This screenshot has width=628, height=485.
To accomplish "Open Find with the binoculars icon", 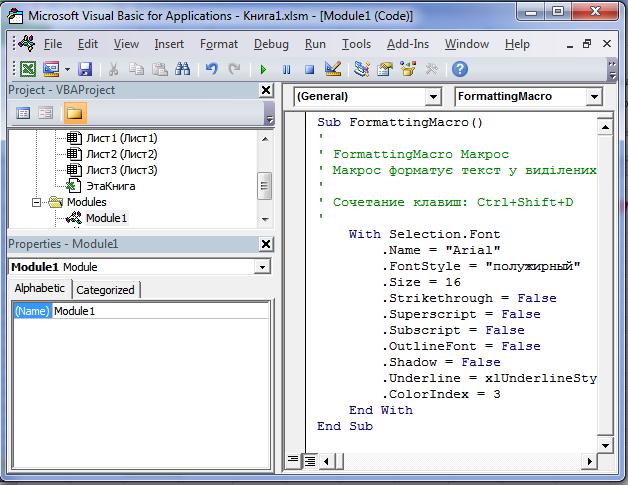I will click(183, 69).
